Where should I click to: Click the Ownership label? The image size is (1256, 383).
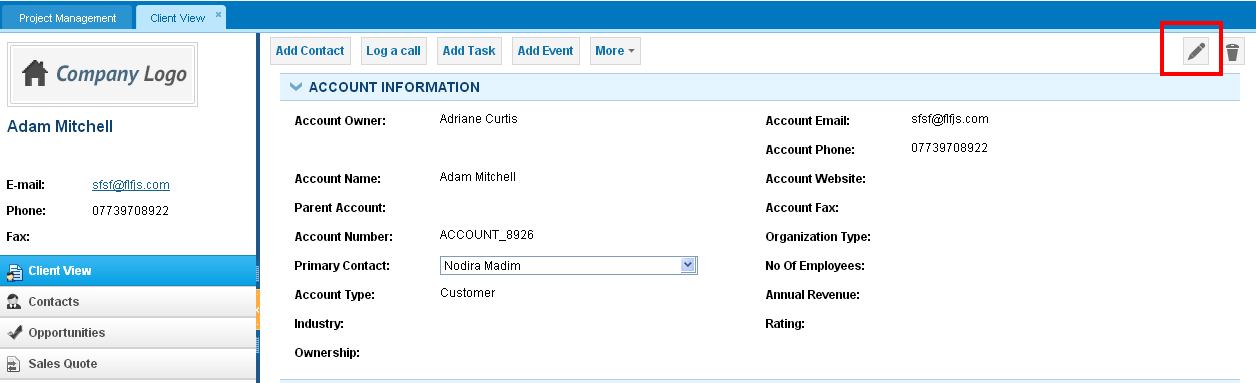click(x=327, y=353)
